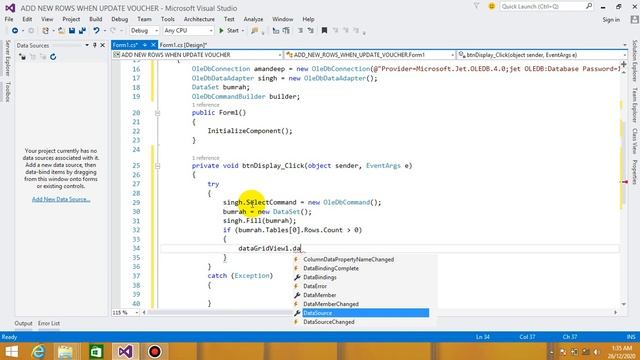Open the Architecture menu

(x=199, y=19)
